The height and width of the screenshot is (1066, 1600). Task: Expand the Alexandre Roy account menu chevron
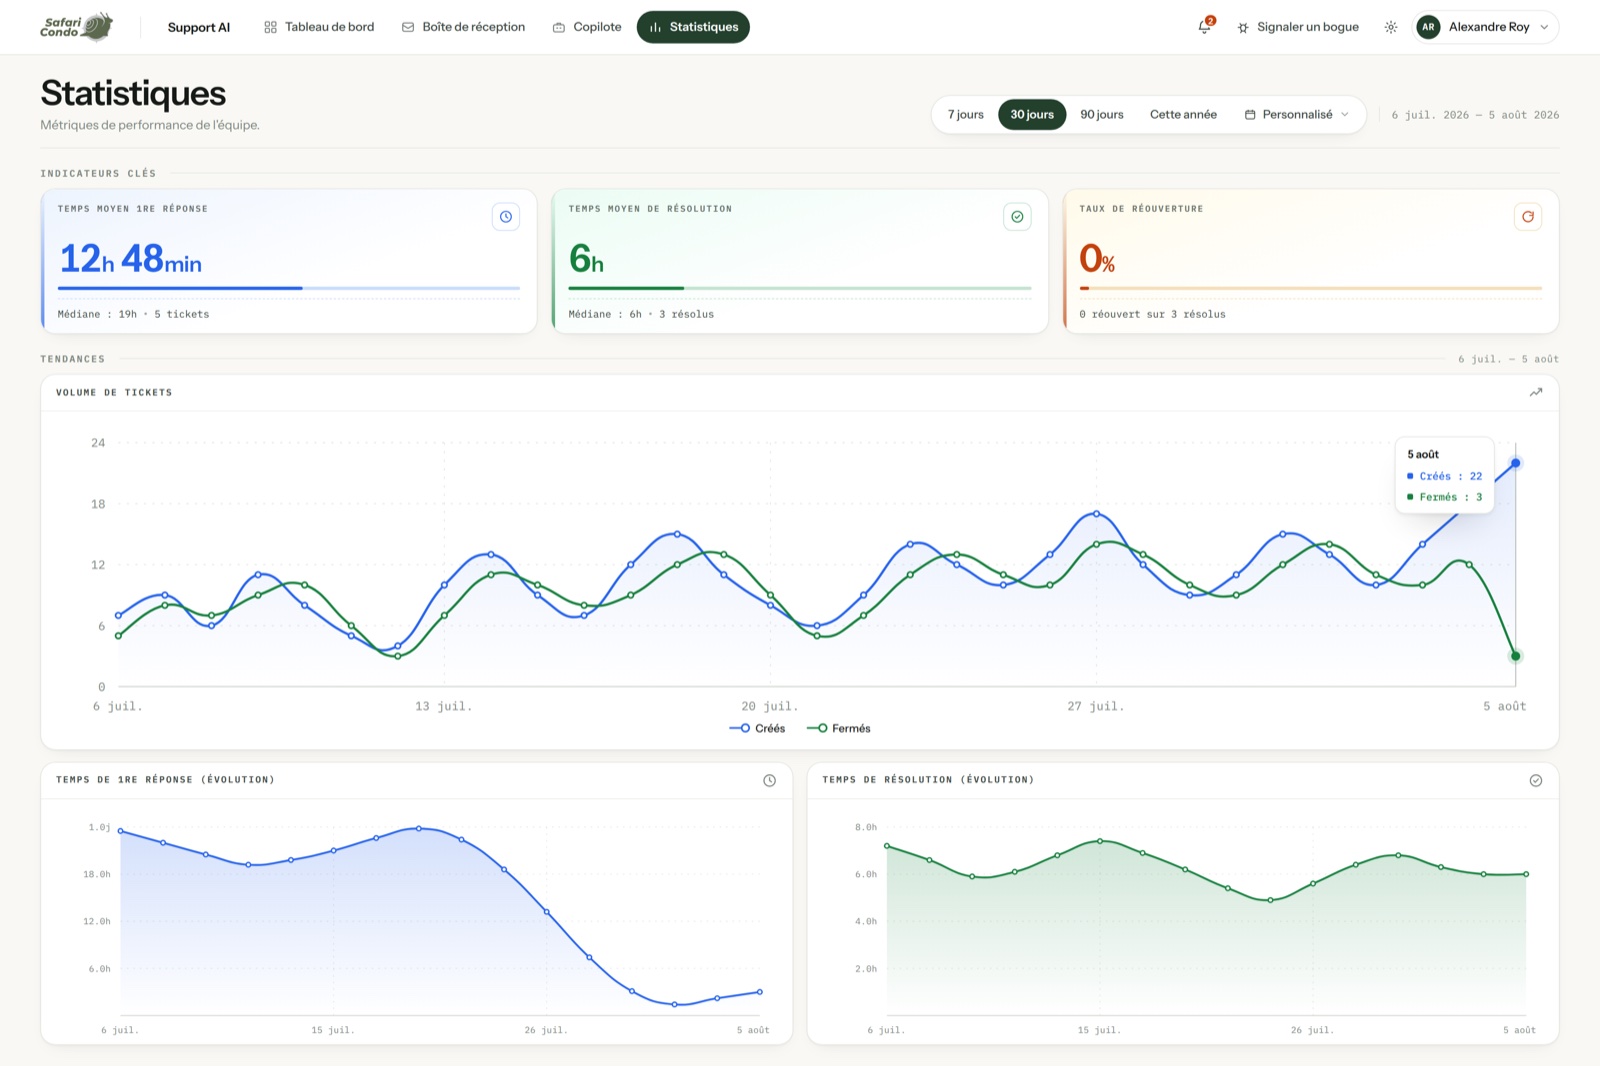pyautogui.click(x=1544, y=27)
